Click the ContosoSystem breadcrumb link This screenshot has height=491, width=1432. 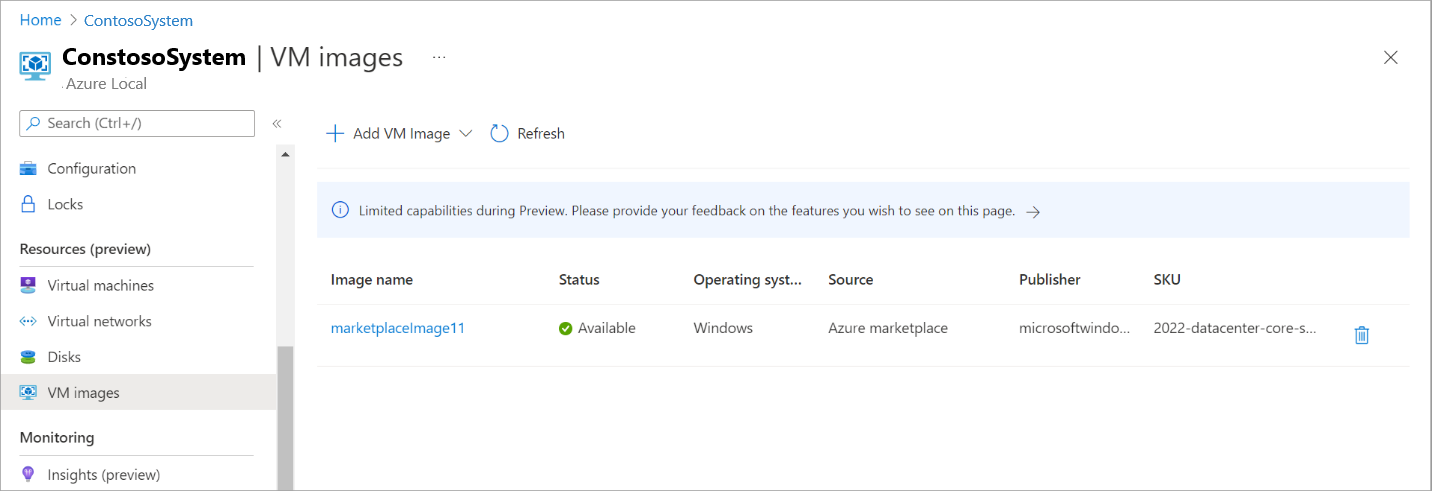(x=138, y=20)
